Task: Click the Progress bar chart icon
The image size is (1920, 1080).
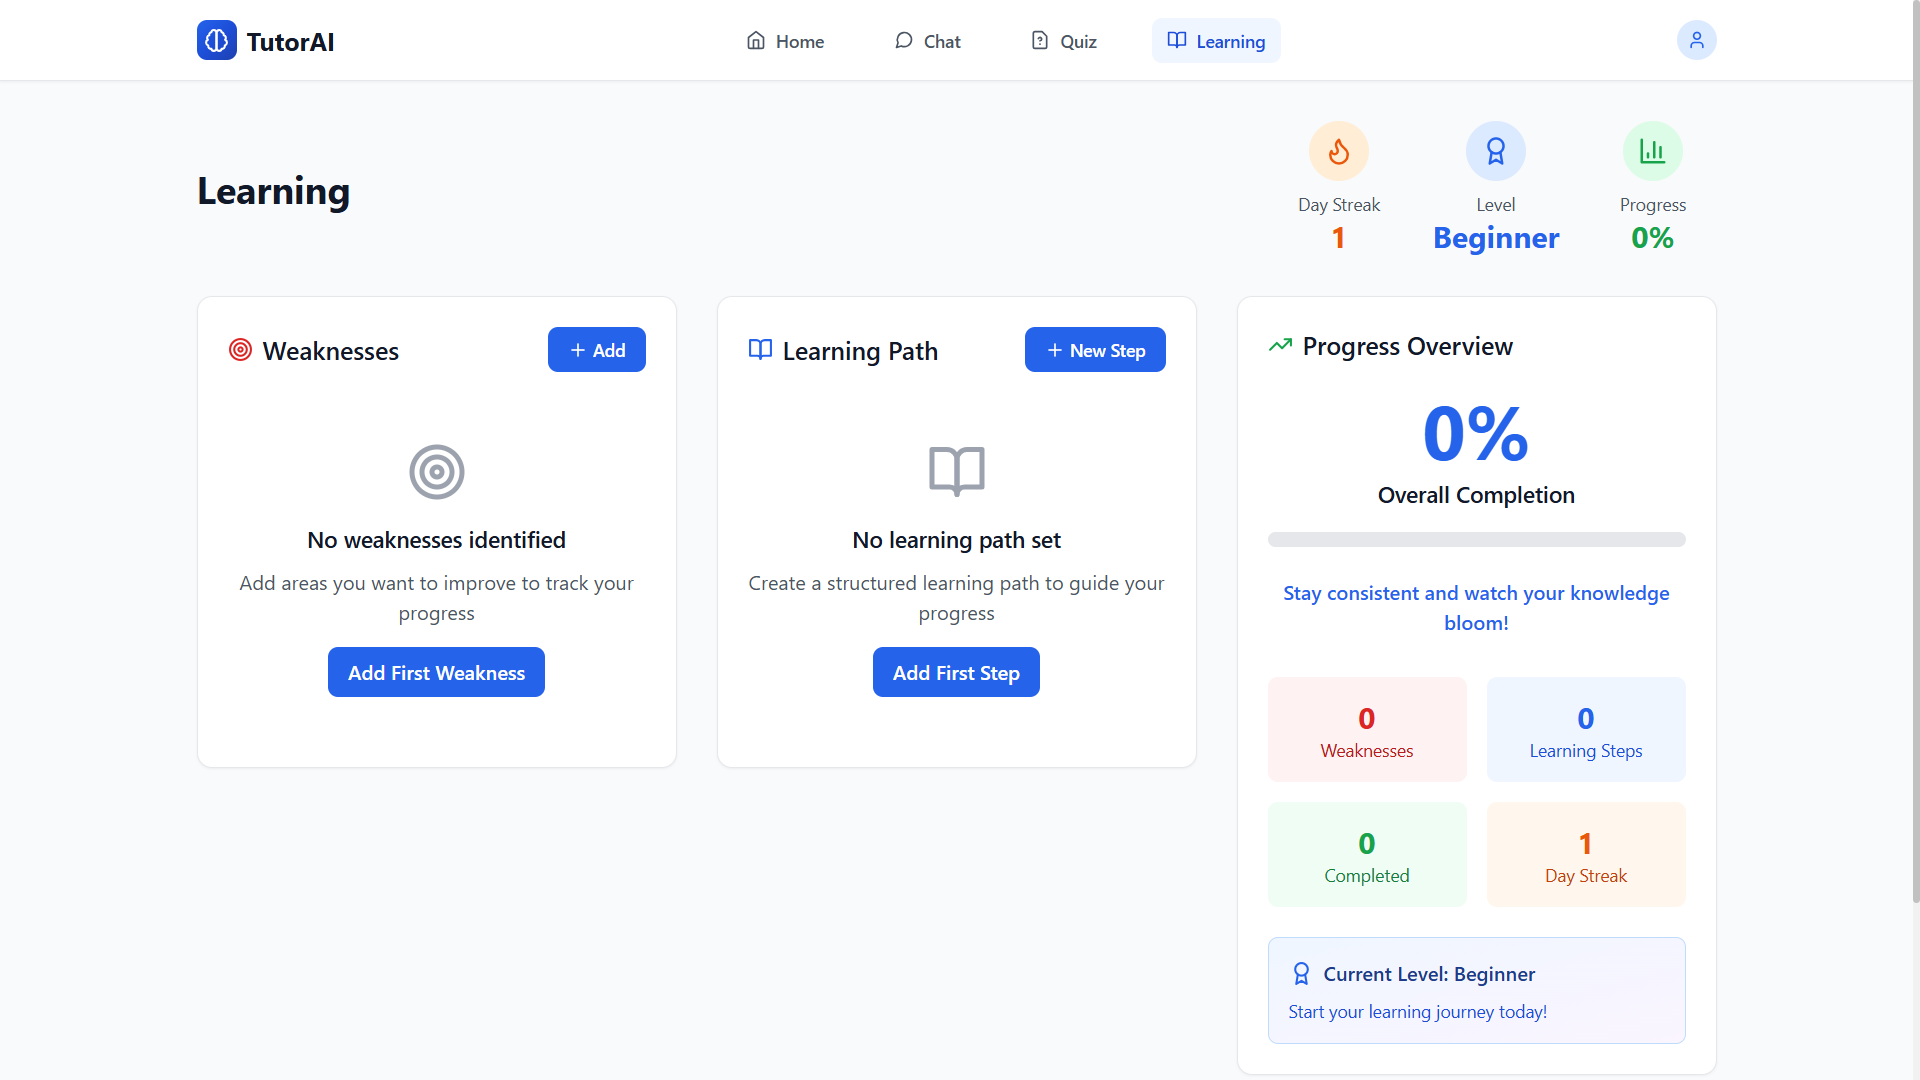Action: (1652, 152)
